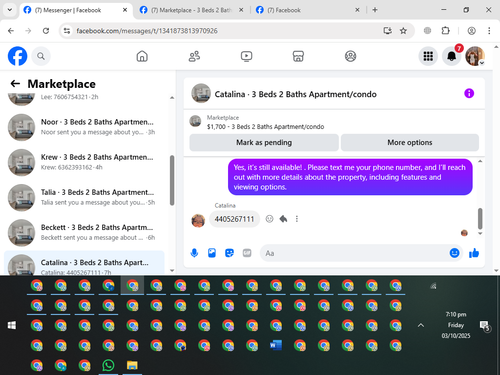Viewport: 500px width, 375px height.
Task: Open the Talia conversation
Action: click(x=84, y=197)
